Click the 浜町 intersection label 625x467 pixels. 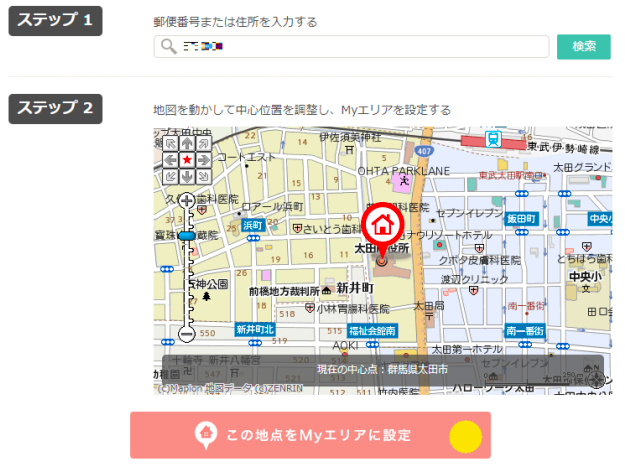[x=253, y=226]
